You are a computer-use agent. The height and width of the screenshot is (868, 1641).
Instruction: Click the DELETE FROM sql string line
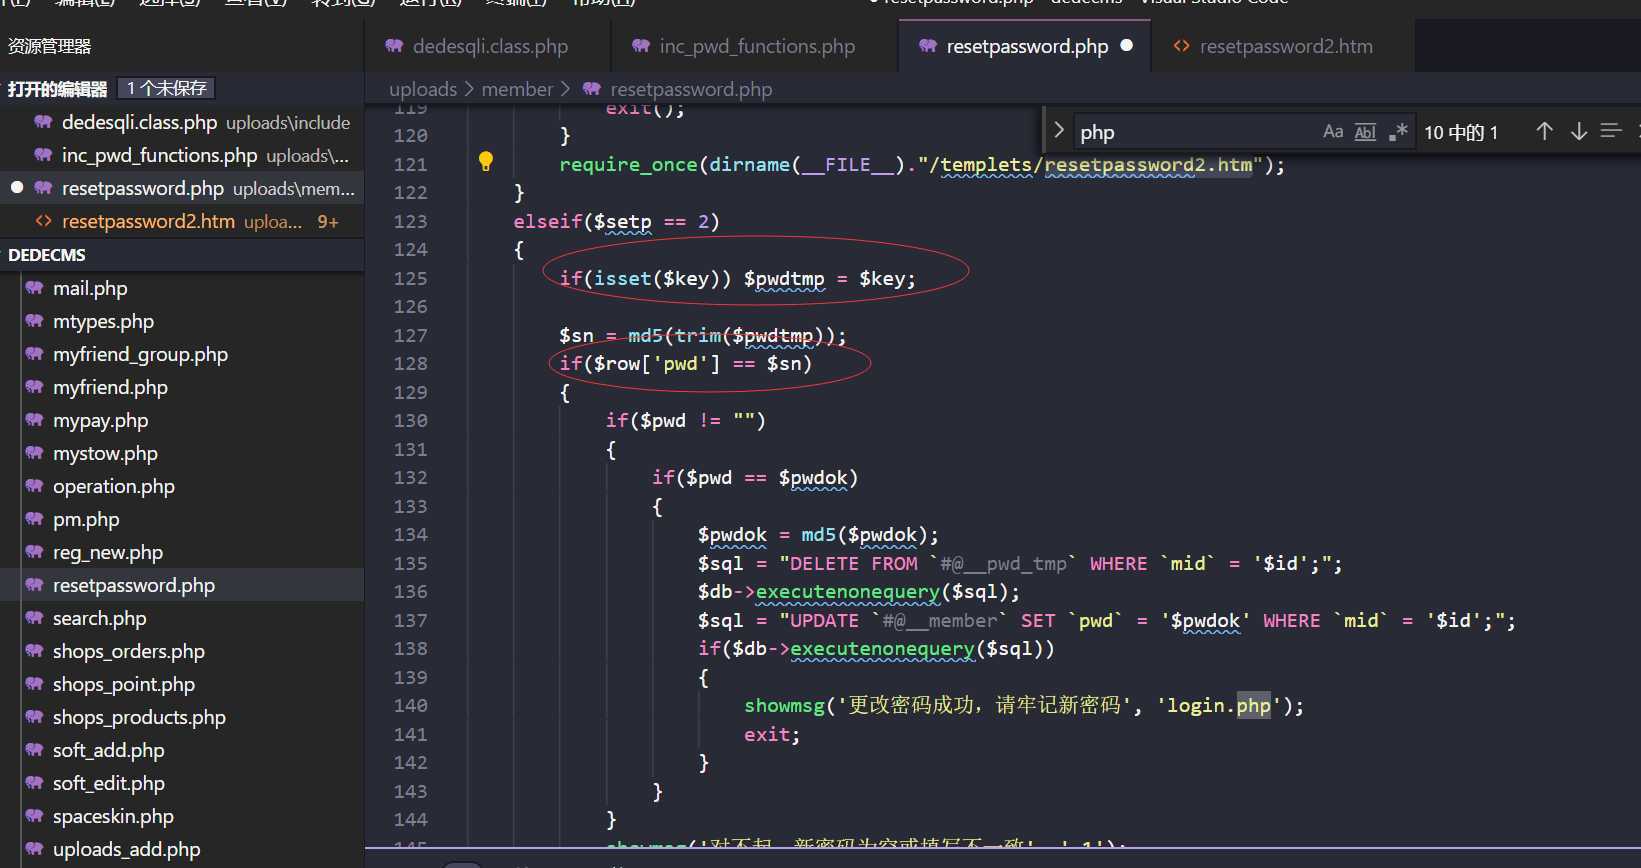pos(1020,563)
